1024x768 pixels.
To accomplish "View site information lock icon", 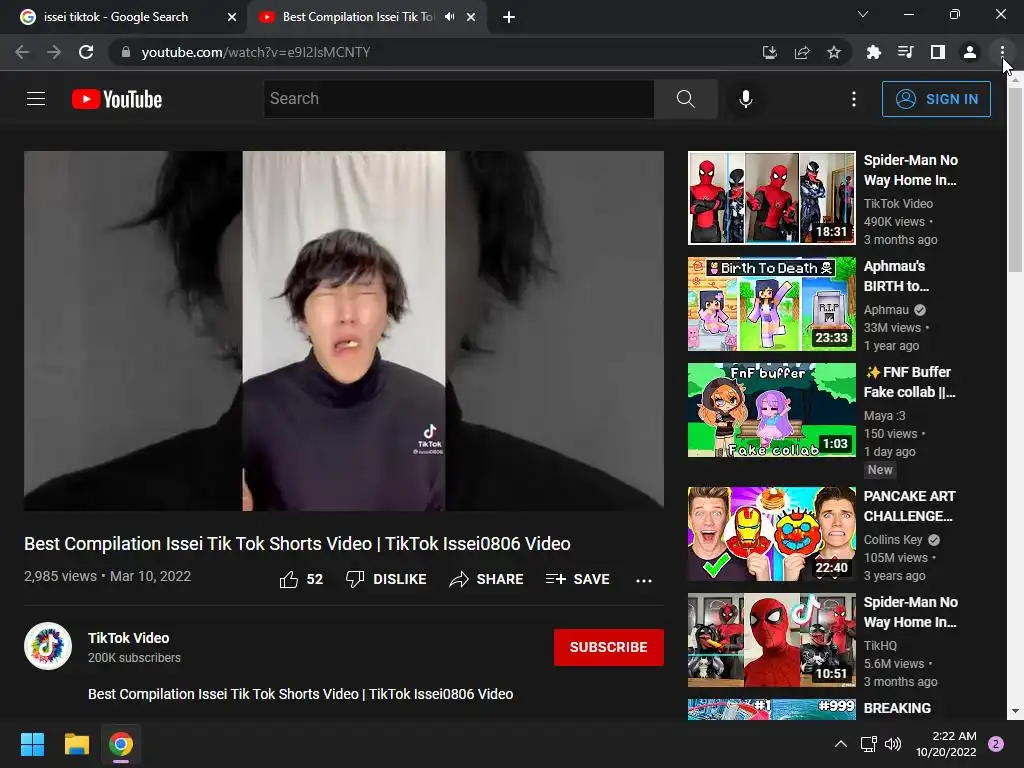I will [x=126, y=52].
